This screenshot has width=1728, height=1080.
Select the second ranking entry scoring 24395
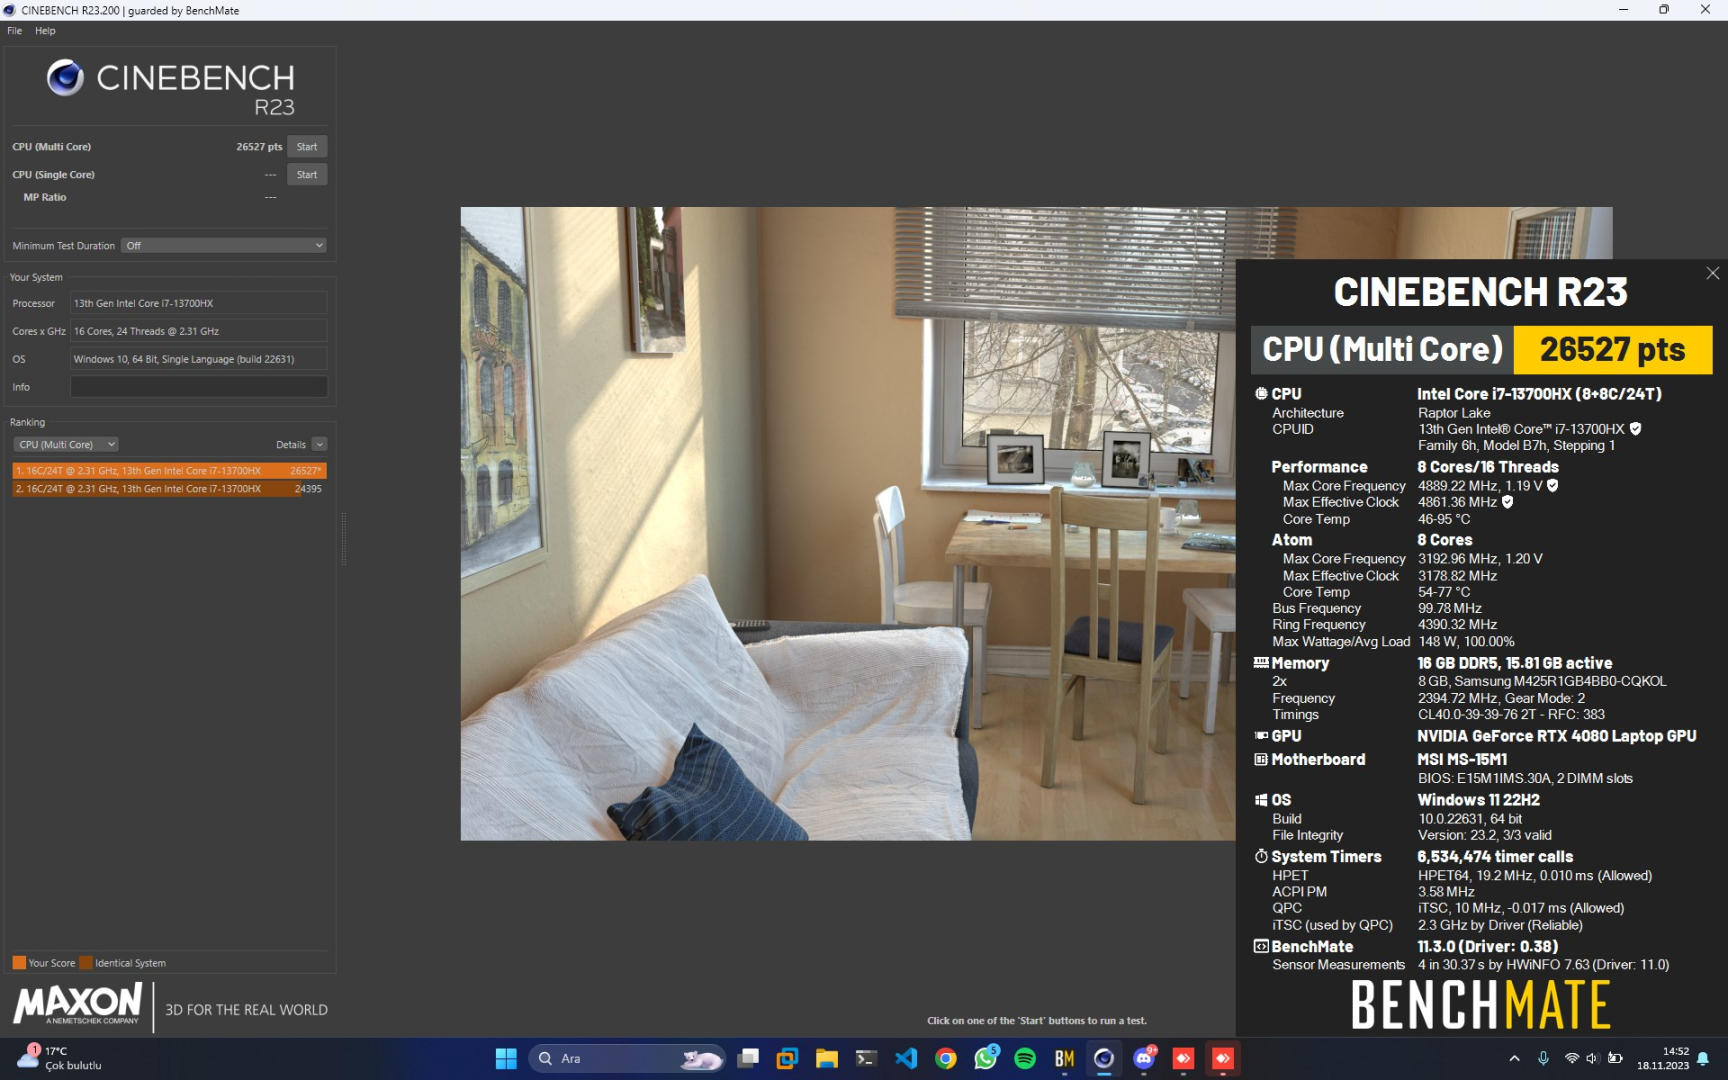(169, 489)
